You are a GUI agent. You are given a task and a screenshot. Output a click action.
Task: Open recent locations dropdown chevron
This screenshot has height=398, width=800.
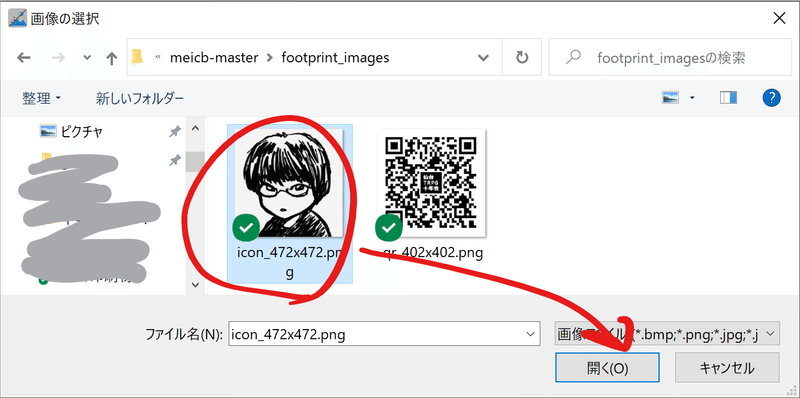[87, 58]
